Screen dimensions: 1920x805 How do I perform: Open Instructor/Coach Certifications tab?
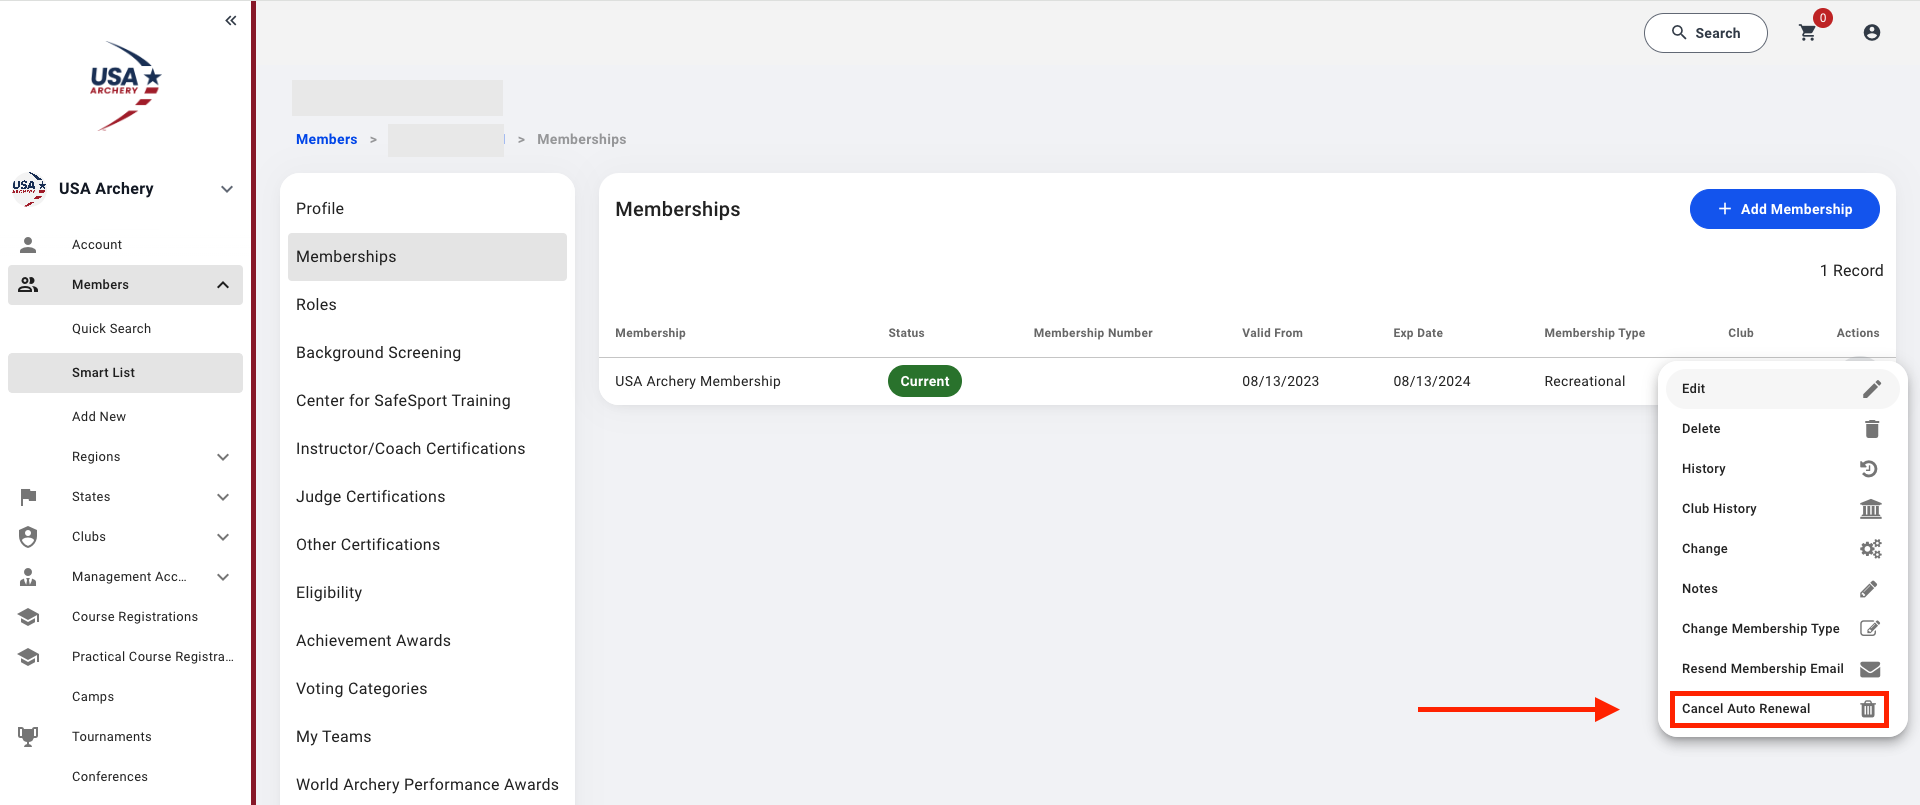[x=427, y=449]
